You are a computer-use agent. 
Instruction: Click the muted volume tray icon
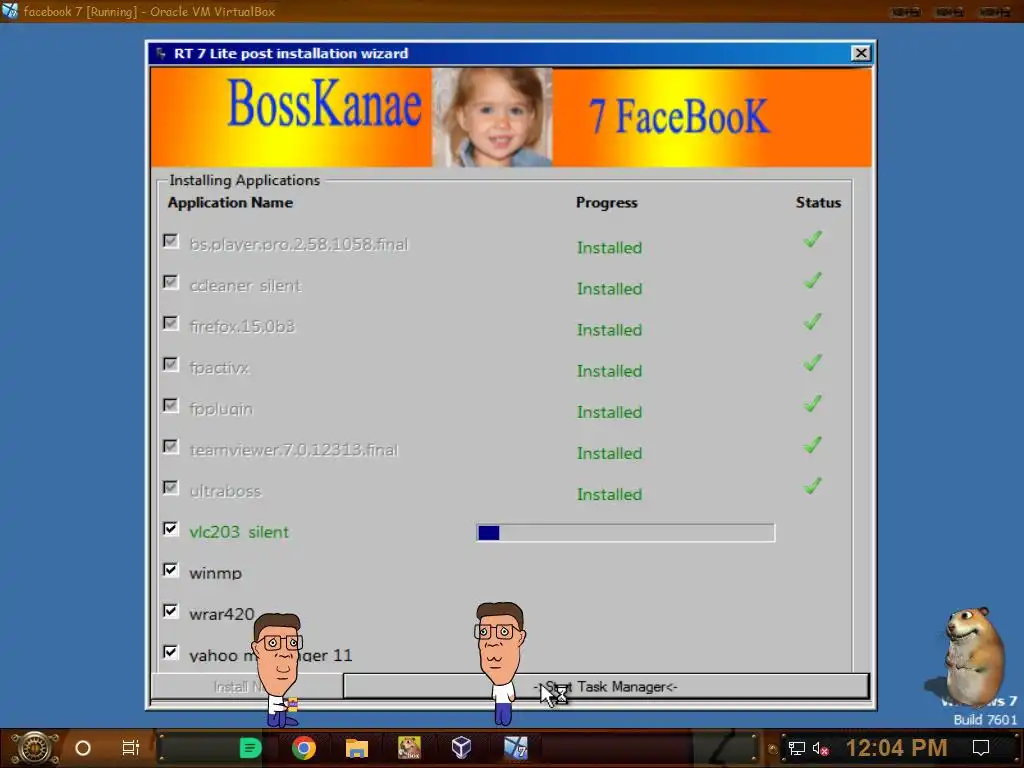point(821,748)
